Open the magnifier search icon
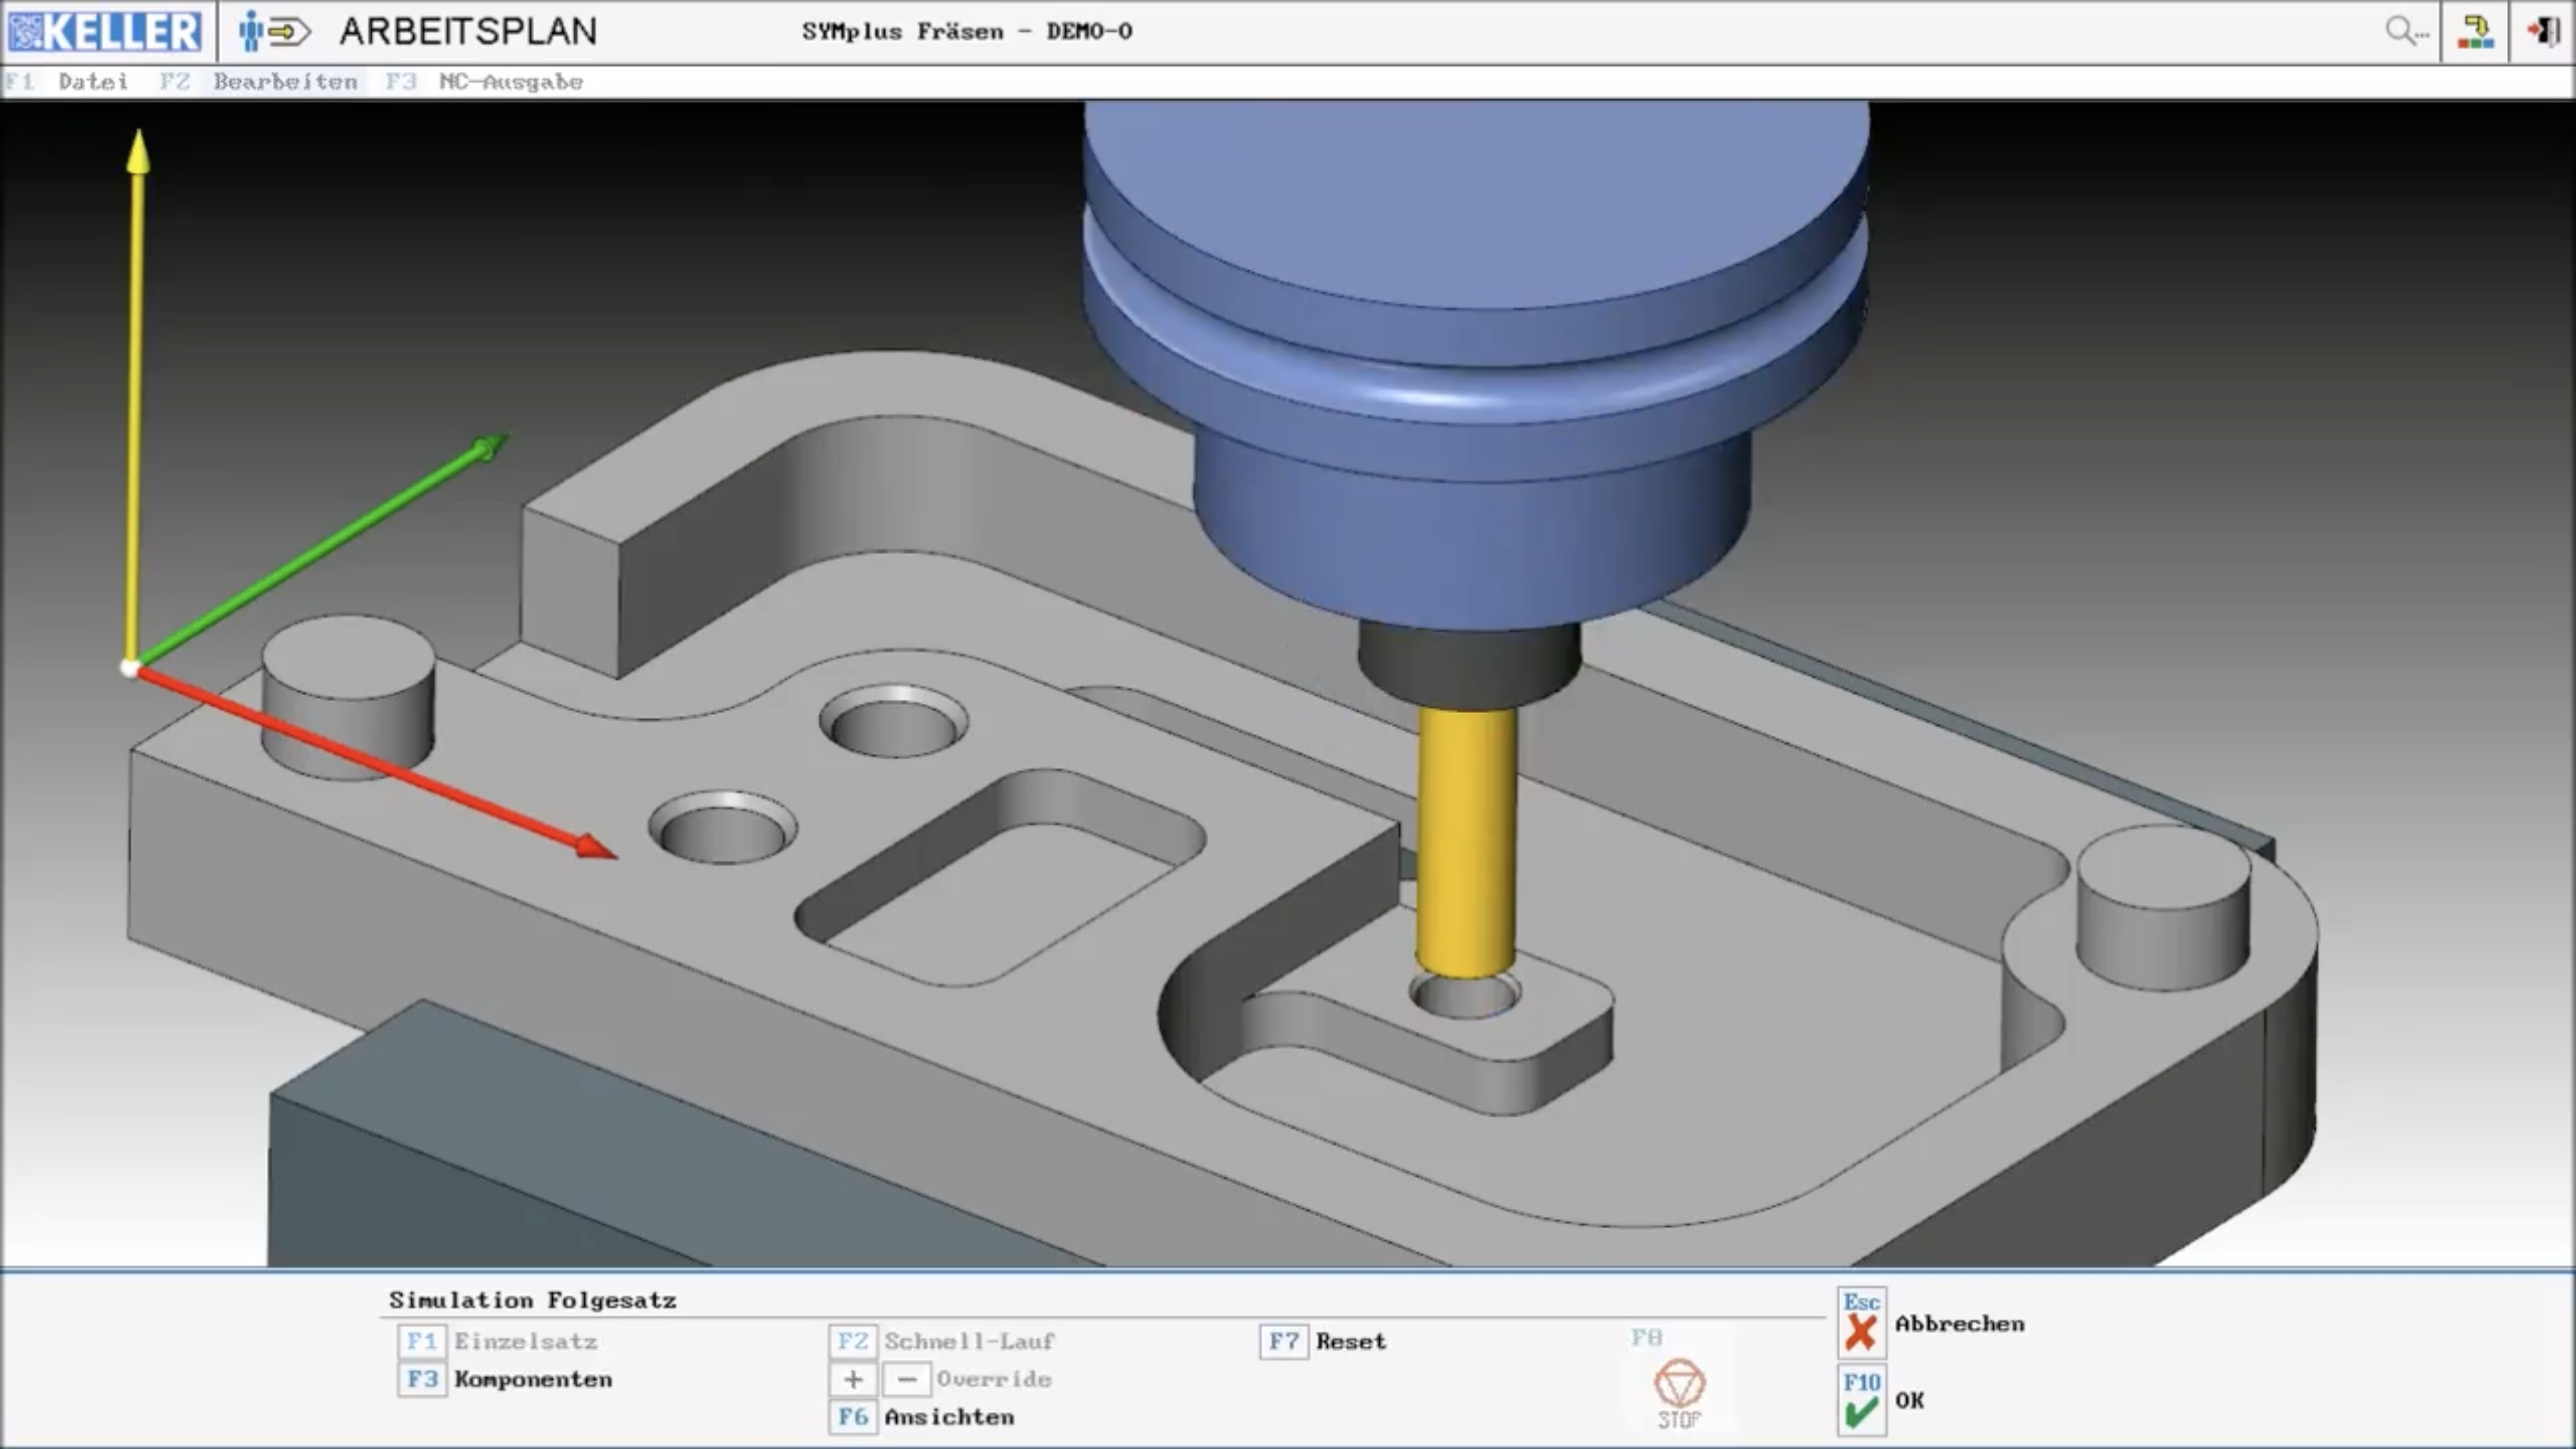Viewport: 2576px width, 1449px height. pyautogui.click(x=2406, y=31)
